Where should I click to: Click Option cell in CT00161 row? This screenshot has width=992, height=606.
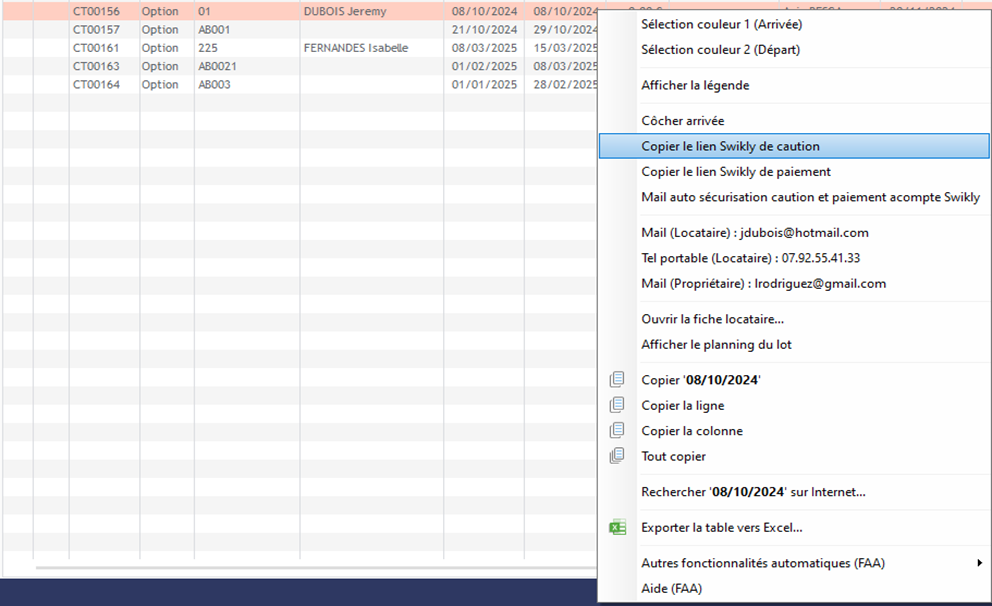tap(160, 48)
